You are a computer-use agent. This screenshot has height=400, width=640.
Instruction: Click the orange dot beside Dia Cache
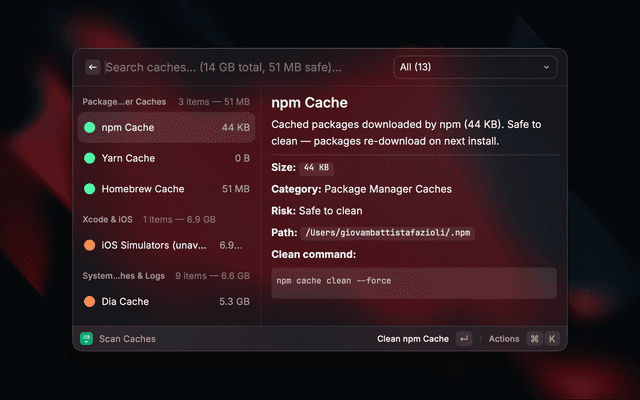(x=89, y=301)
